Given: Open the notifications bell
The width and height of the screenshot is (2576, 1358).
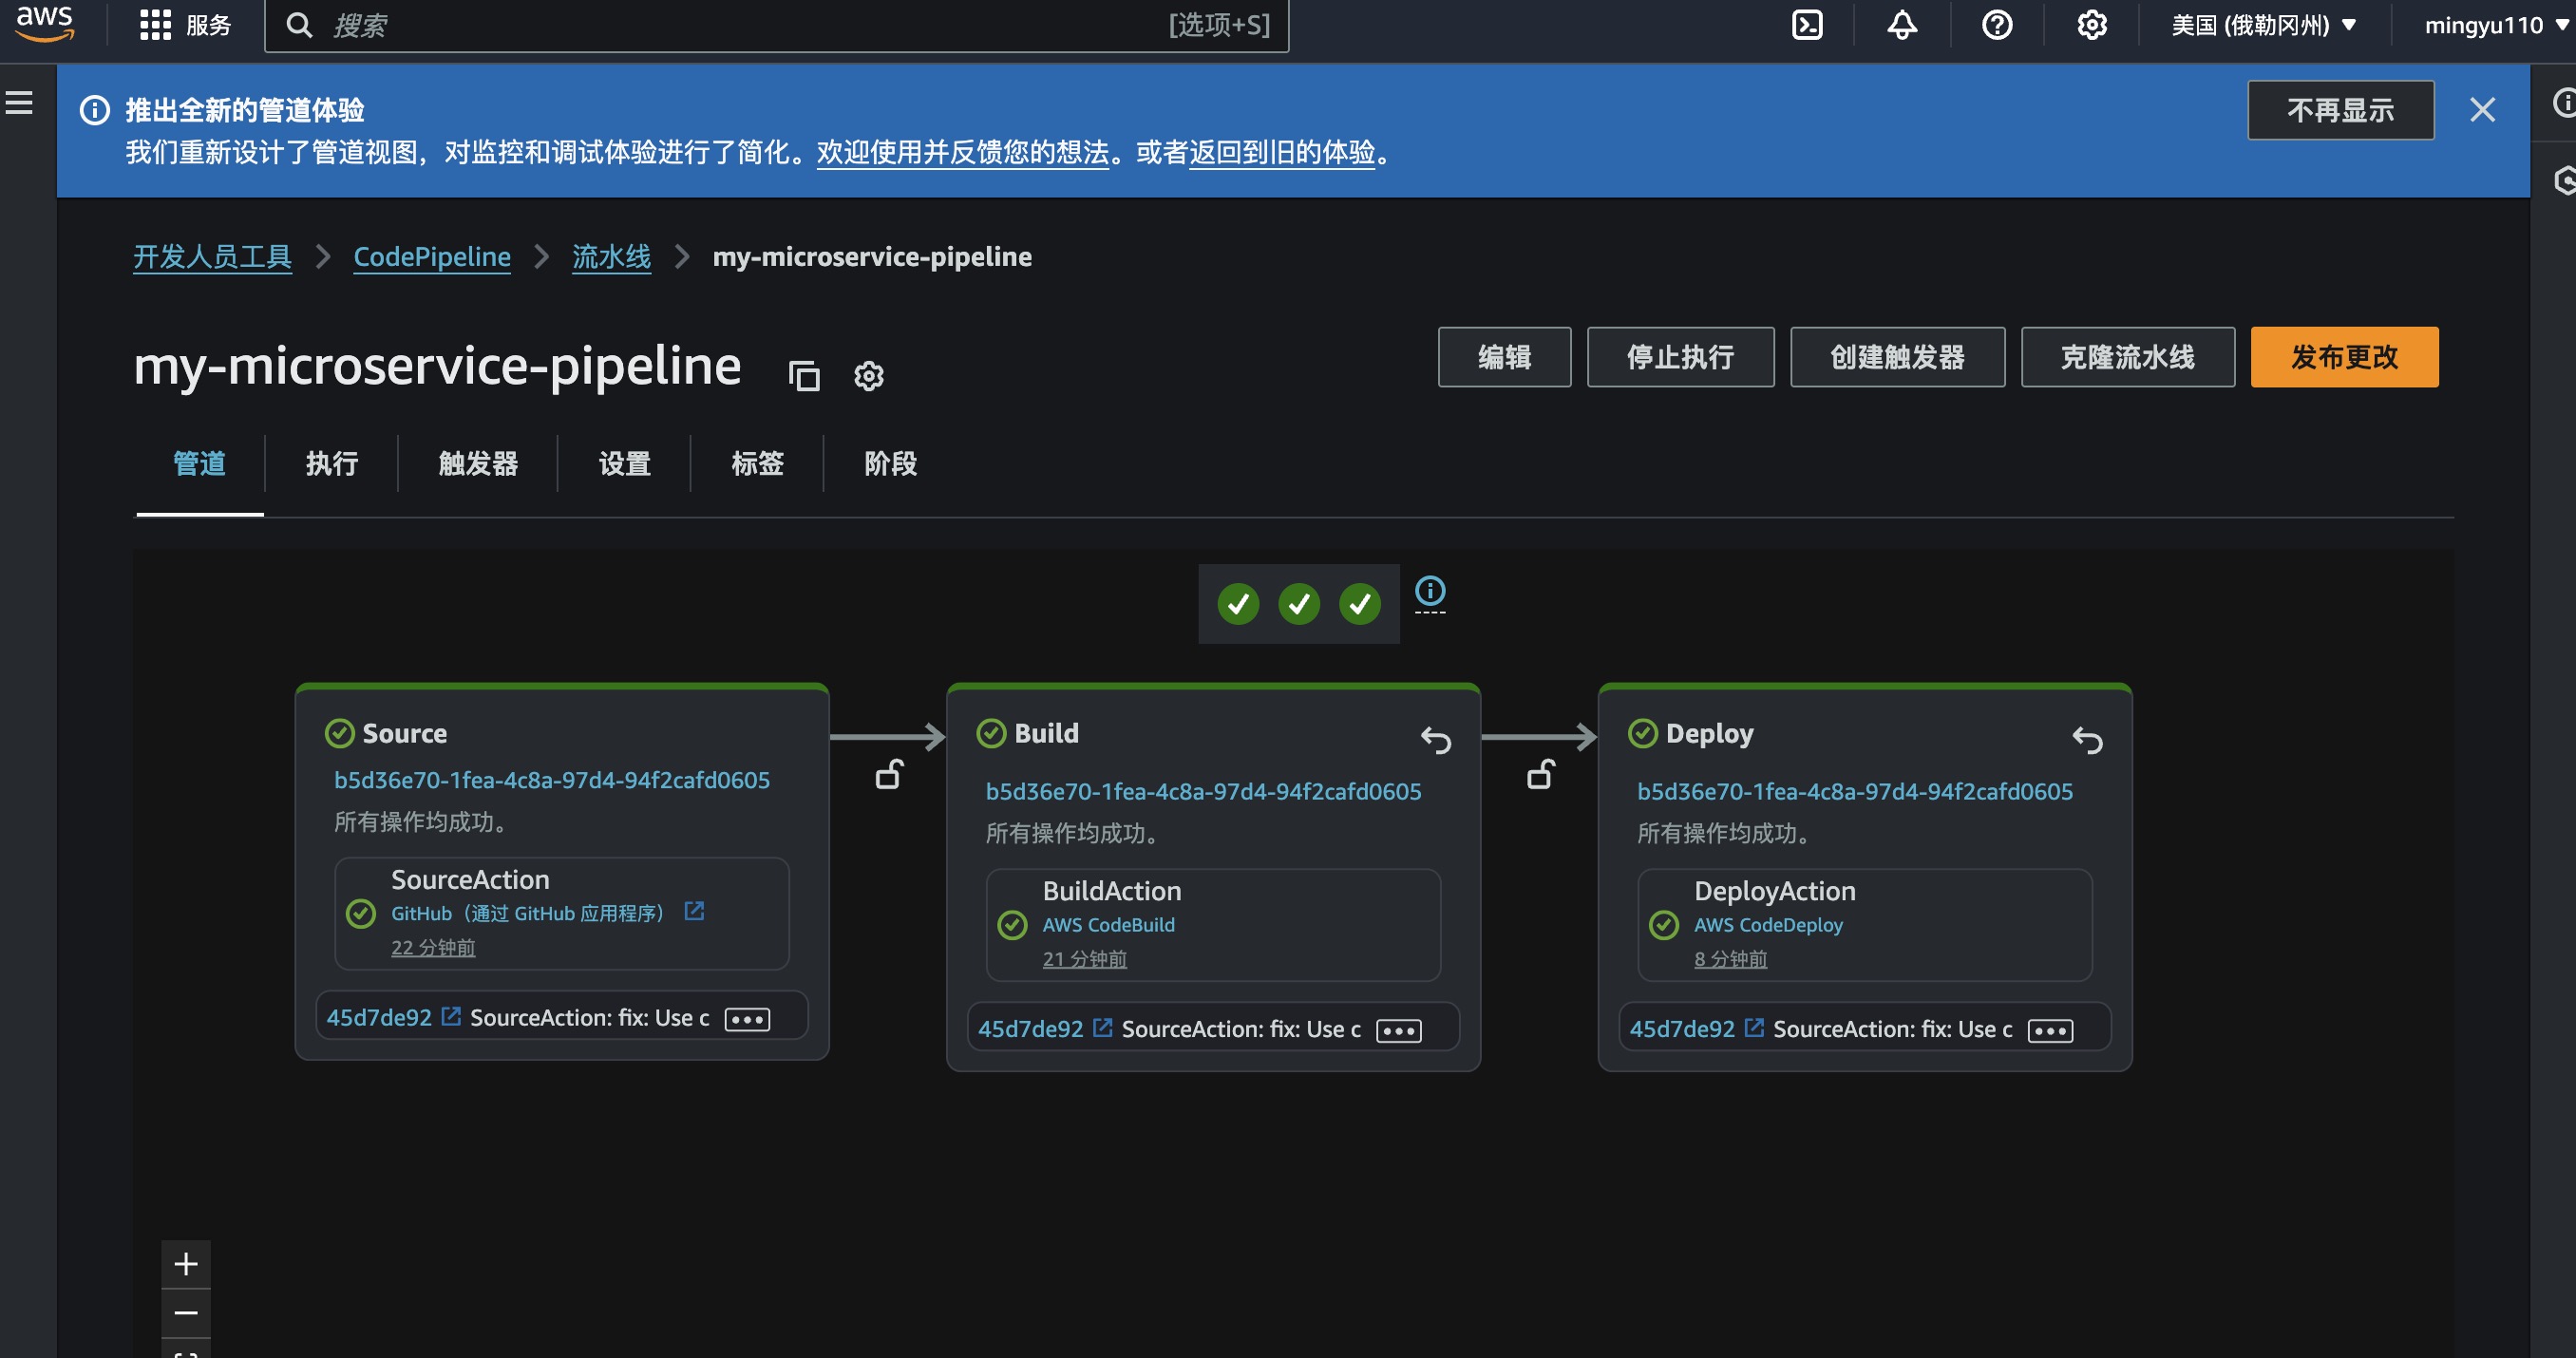Looking at the screenshot, I should (x=1902, y=25).
